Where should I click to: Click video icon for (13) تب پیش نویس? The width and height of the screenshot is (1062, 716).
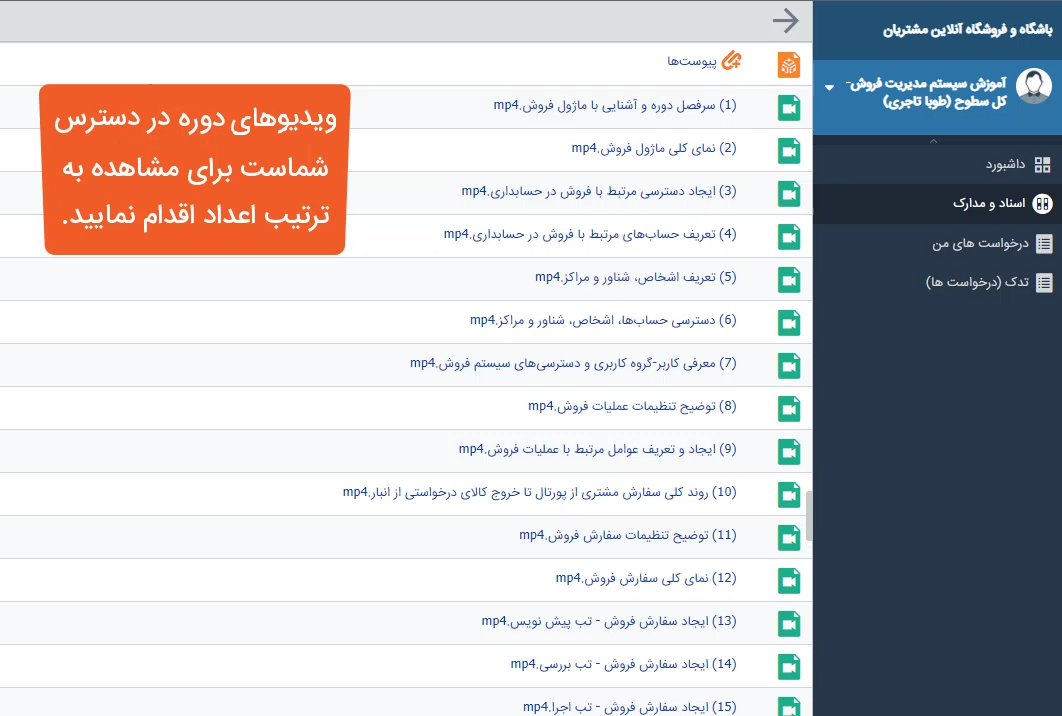coord(789,624)
